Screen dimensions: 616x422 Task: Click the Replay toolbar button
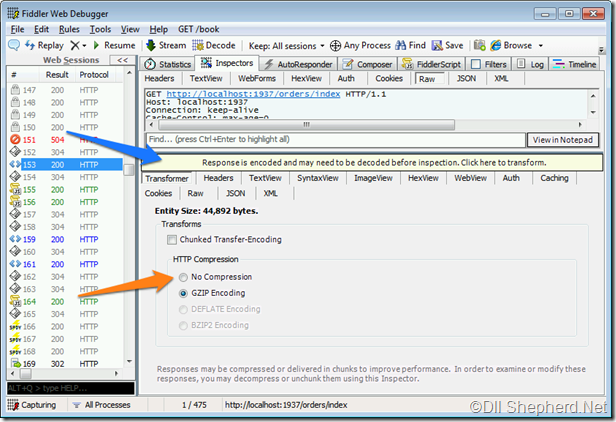44,45
